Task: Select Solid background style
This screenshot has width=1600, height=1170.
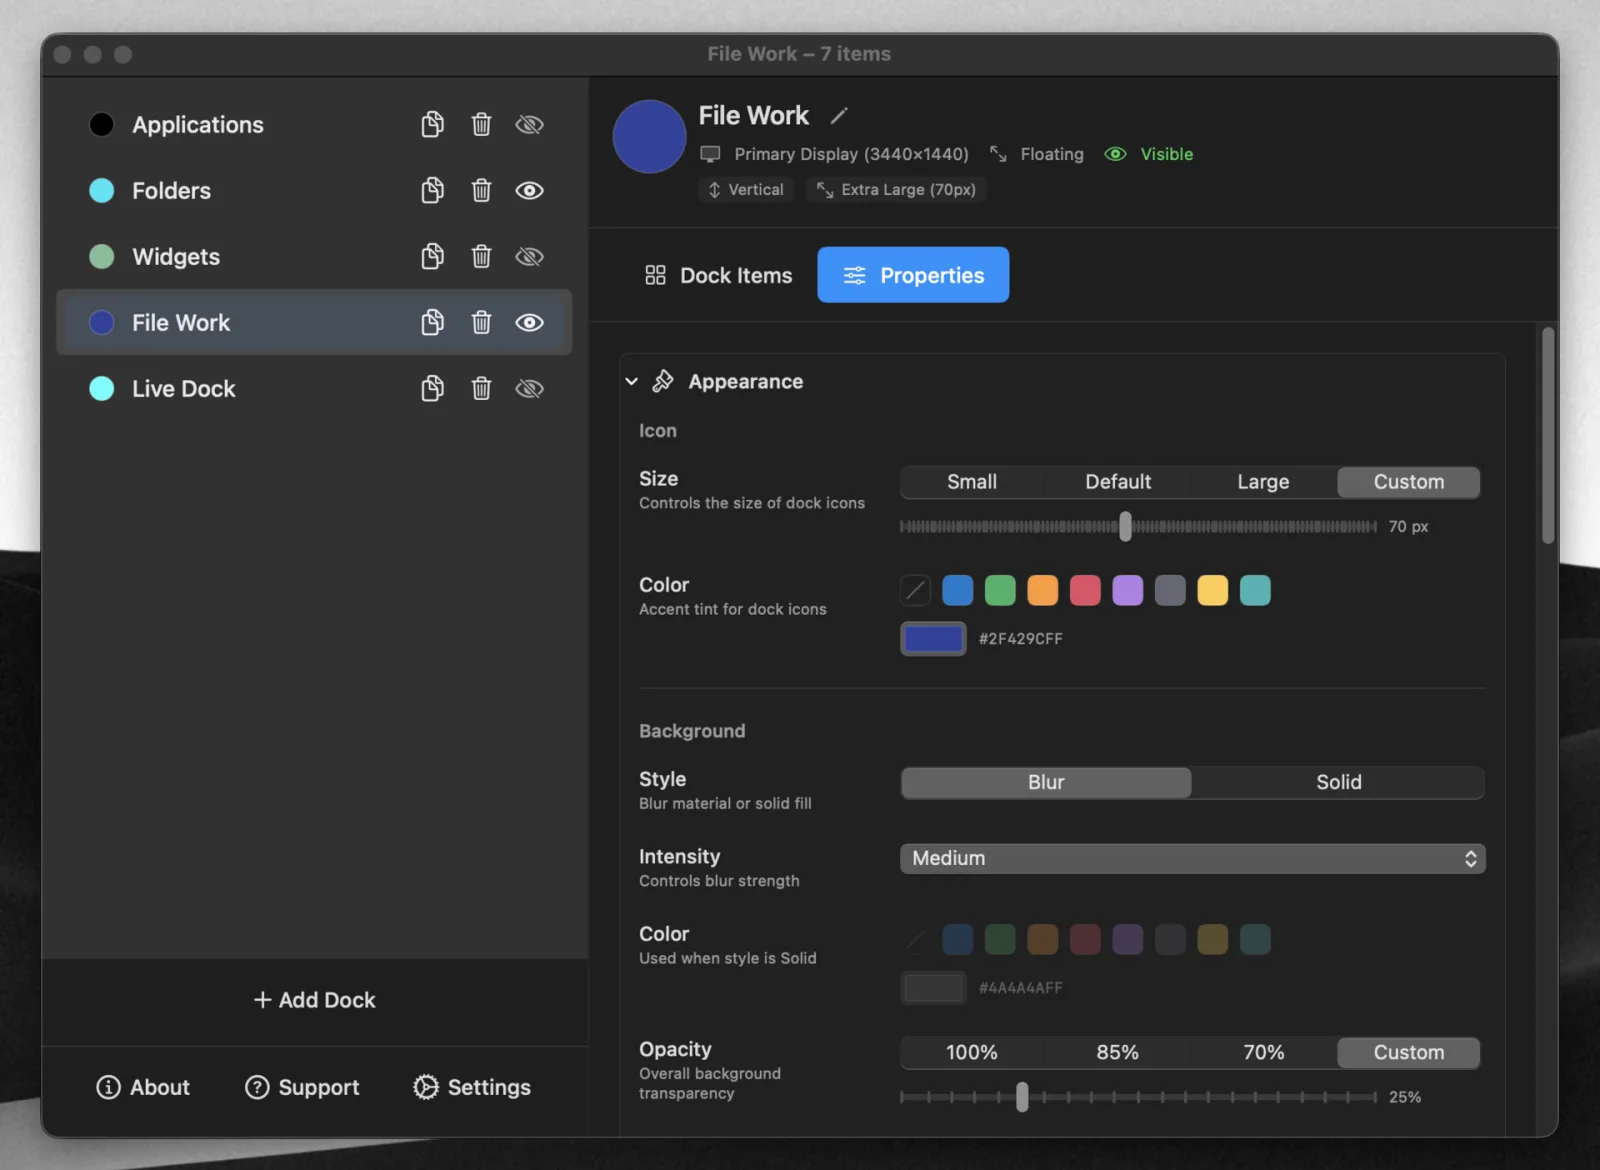Action: pos(1338,782)
